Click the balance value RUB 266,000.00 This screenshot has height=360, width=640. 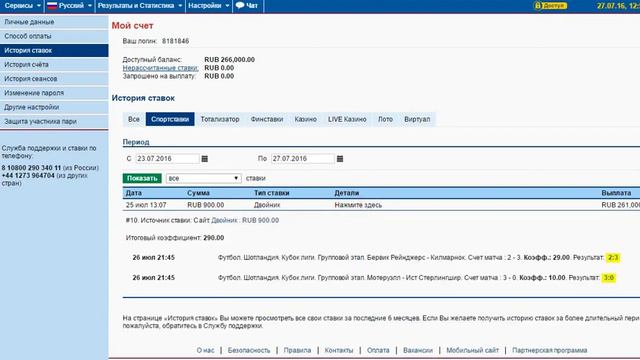[x=229, y=60]
